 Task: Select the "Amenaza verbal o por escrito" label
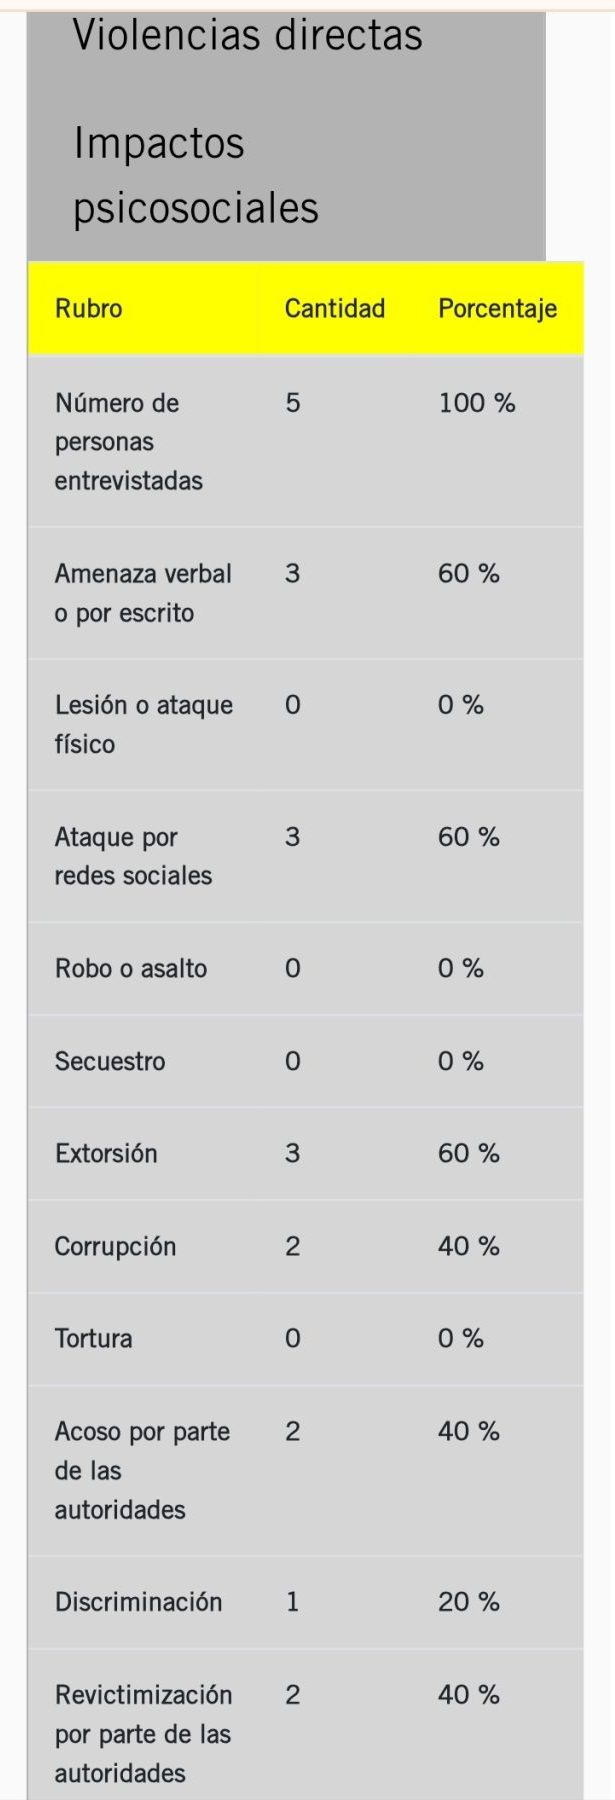pos(143,593)
